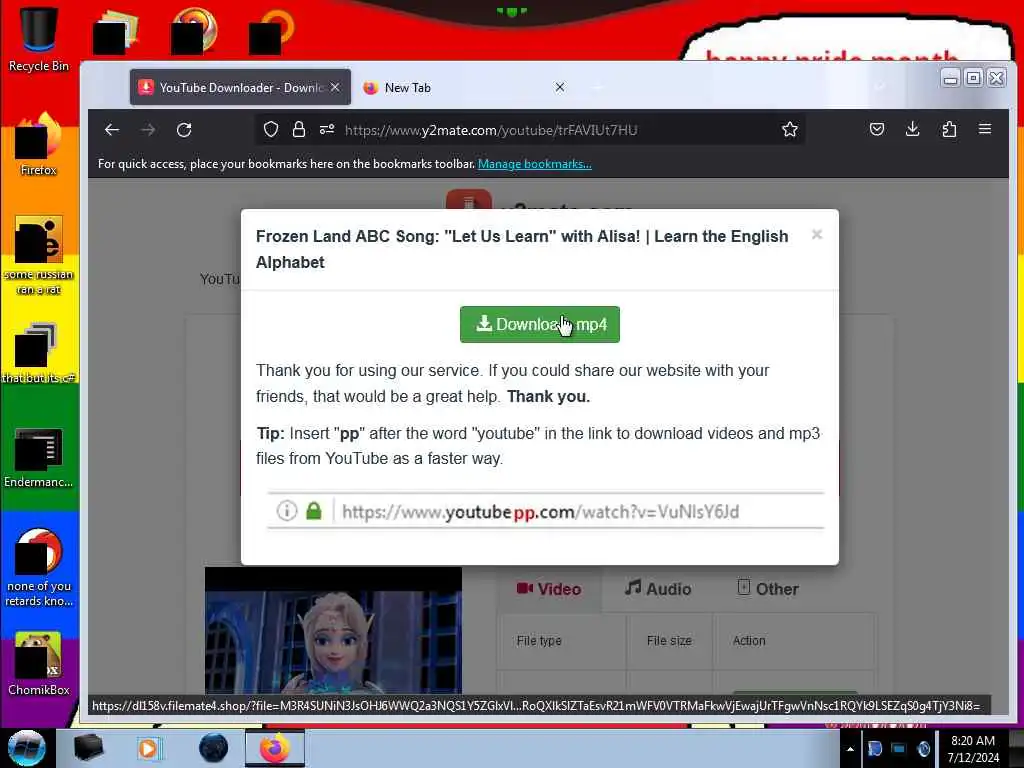This screenshot has width=1024, height=768.
Task: Click the File type column header
Action: 539,641
